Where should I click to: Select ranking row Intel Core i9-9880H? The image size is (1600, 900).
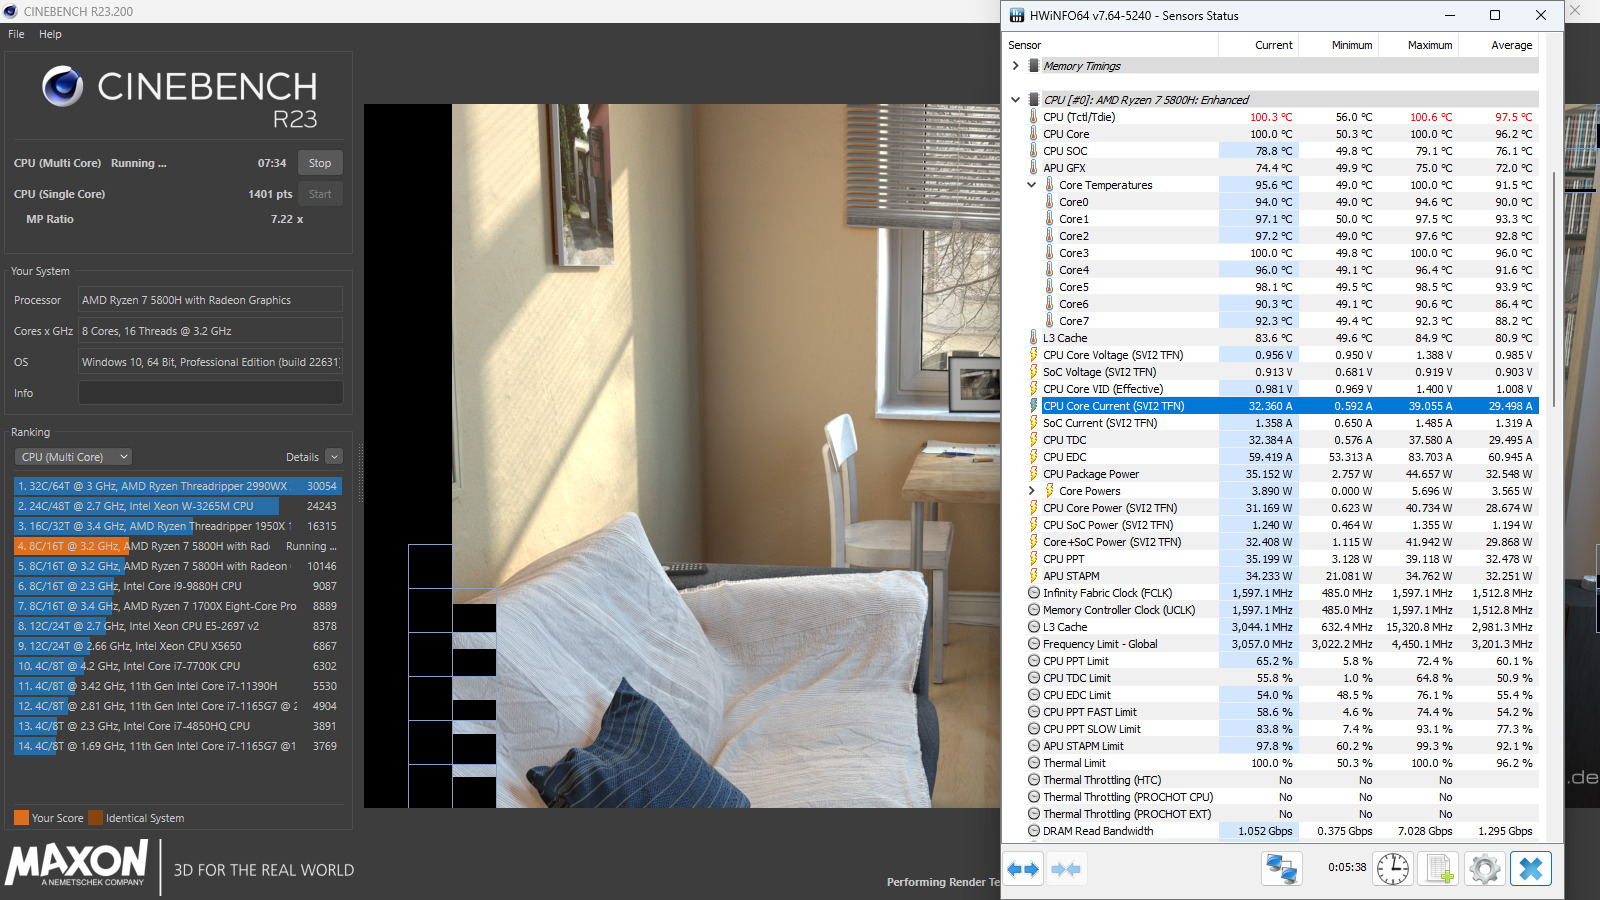[x=178, y=586]
